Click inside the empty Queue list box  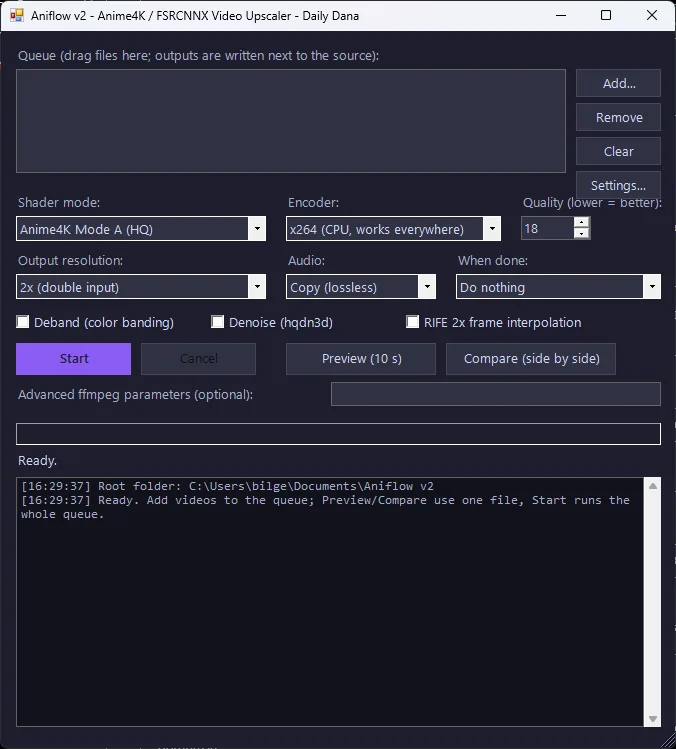(x=291, y=121)
